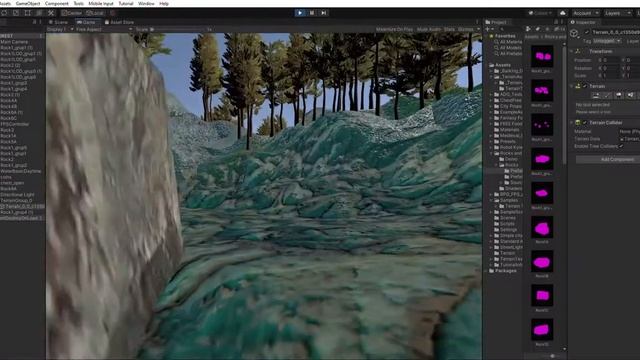Open the Free Aspect dropdown
This screenshot has width=640, height=360.
tap(104, 29)
